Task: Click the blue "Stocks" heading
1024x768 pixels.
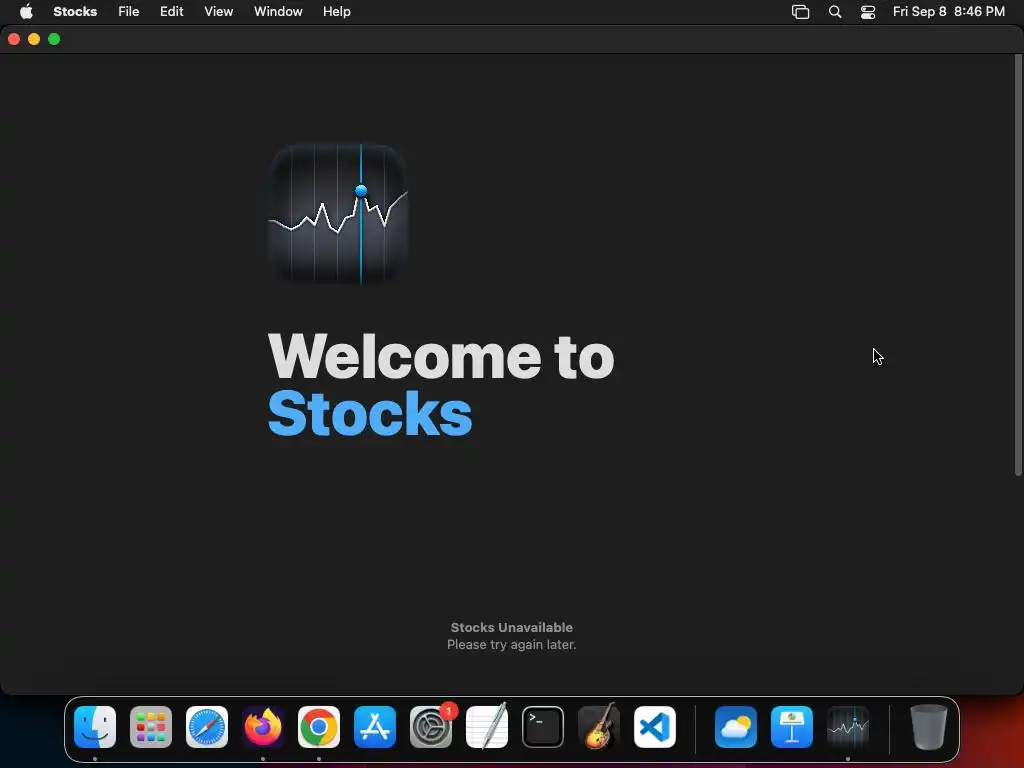Action: (370, 413)
